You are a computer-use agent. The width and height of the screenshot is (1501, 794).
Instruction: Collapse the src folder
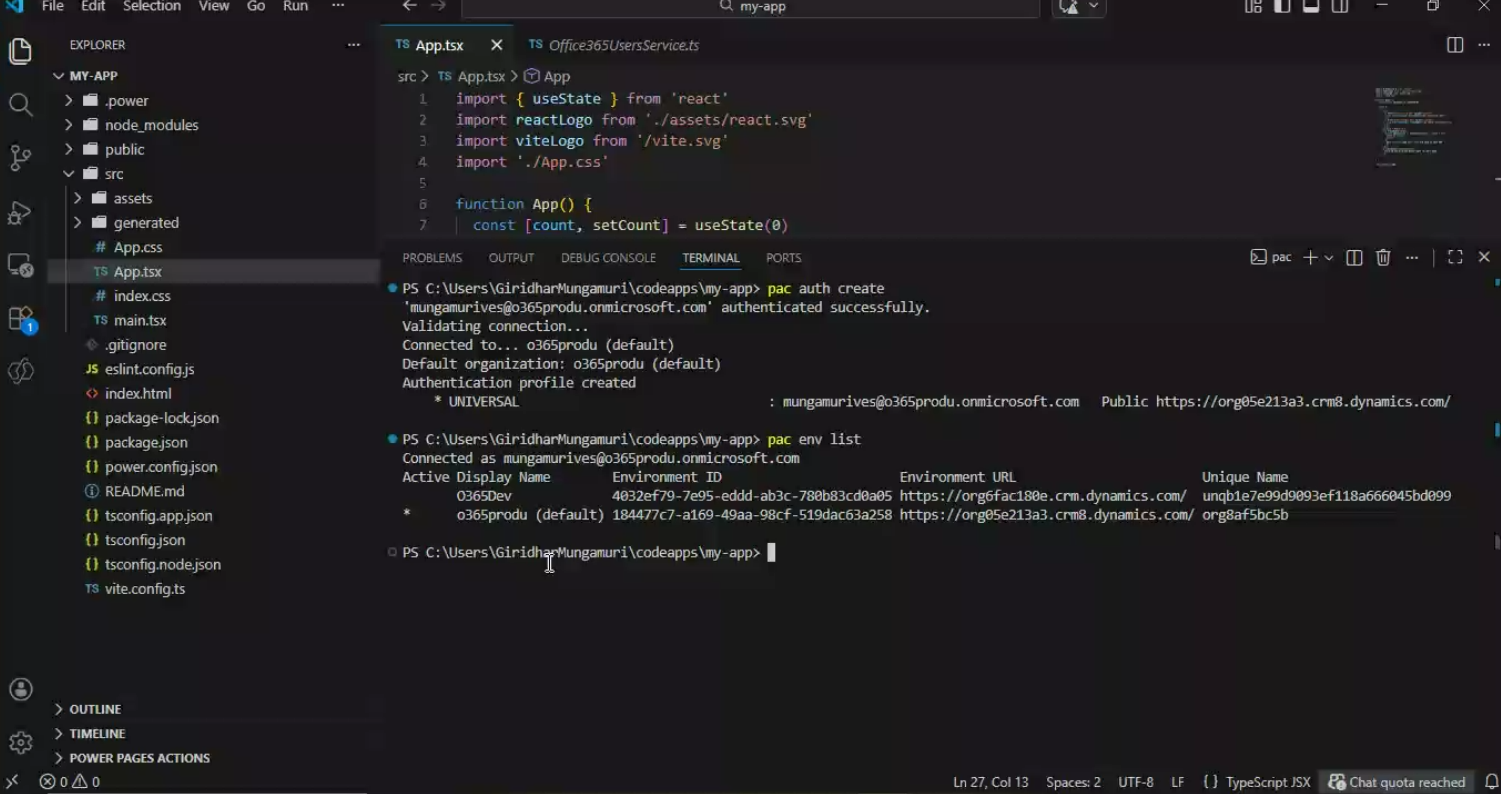tap(69, 174)
